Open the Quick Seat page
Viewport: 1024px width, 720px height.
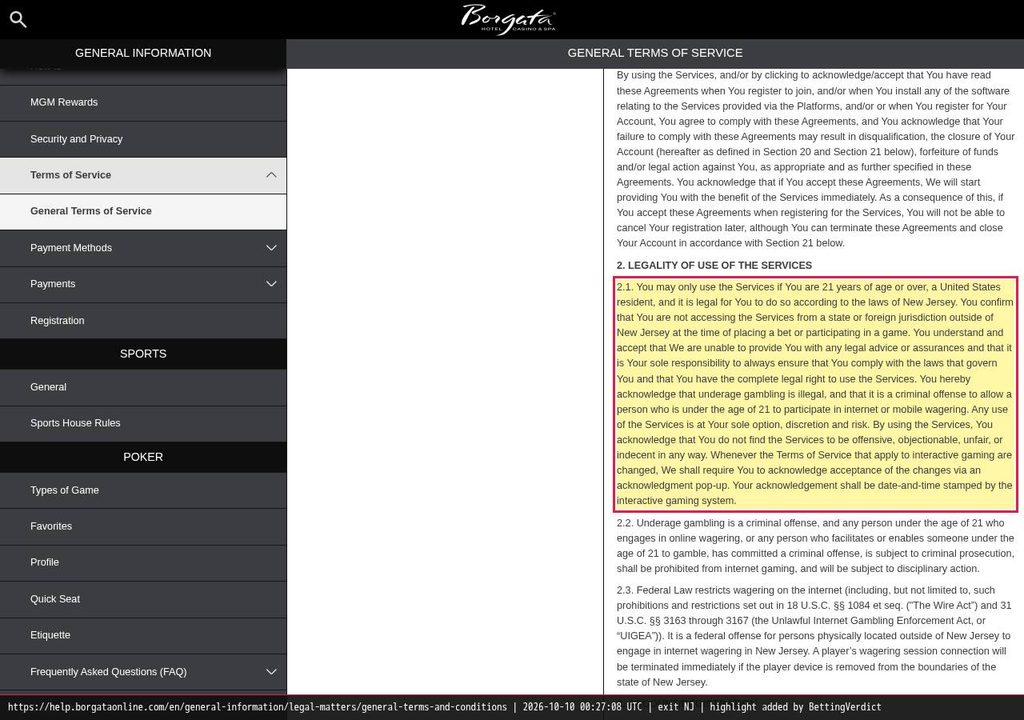click(143, 599)
